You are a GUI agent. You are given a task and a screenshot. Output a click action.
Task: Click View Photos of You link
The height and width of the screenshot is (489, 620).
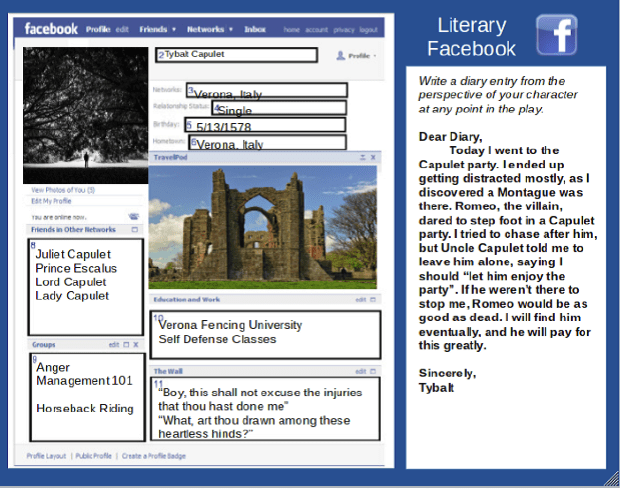63,190
